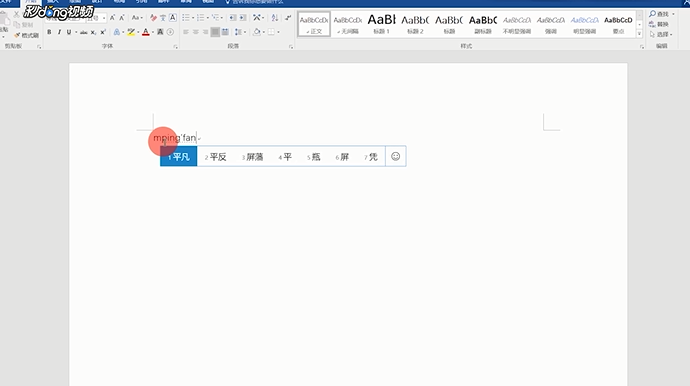This screenshot has width=690, height=386.
Task: Choose IME candidate 4 平
Action: 285,157
